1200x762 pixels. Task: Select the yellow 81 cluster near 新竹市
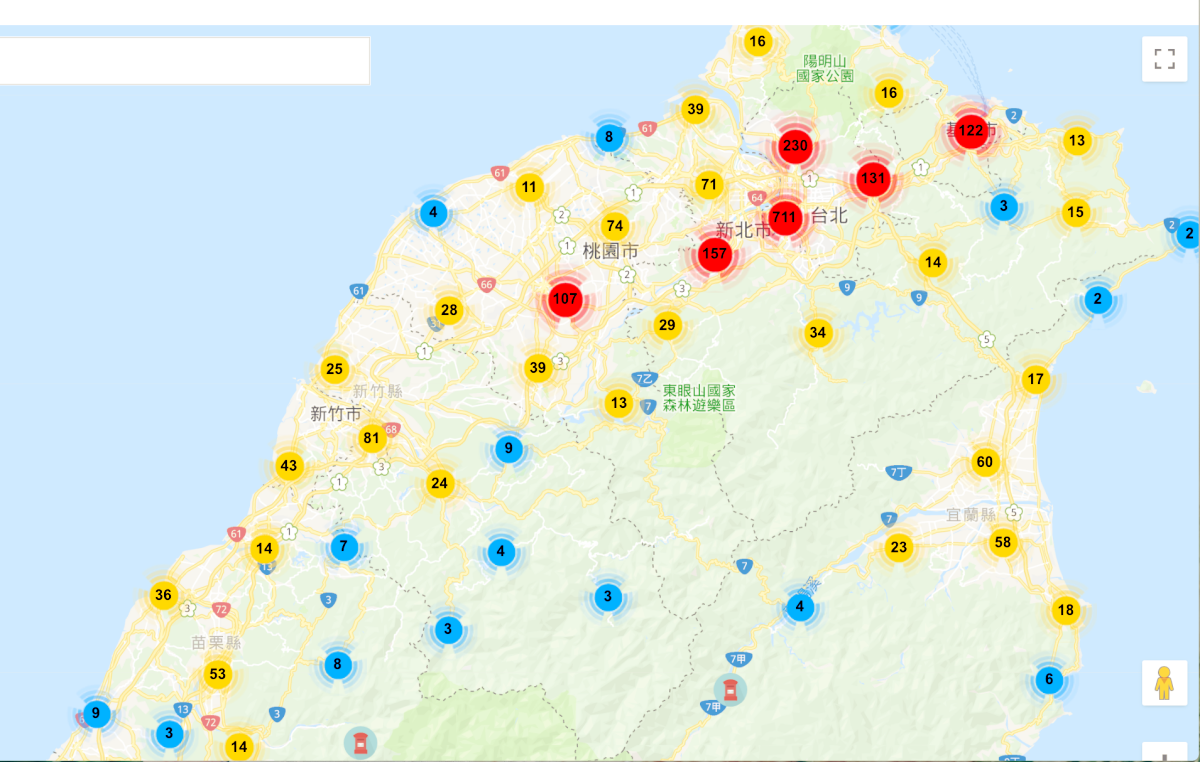[372, 438]
